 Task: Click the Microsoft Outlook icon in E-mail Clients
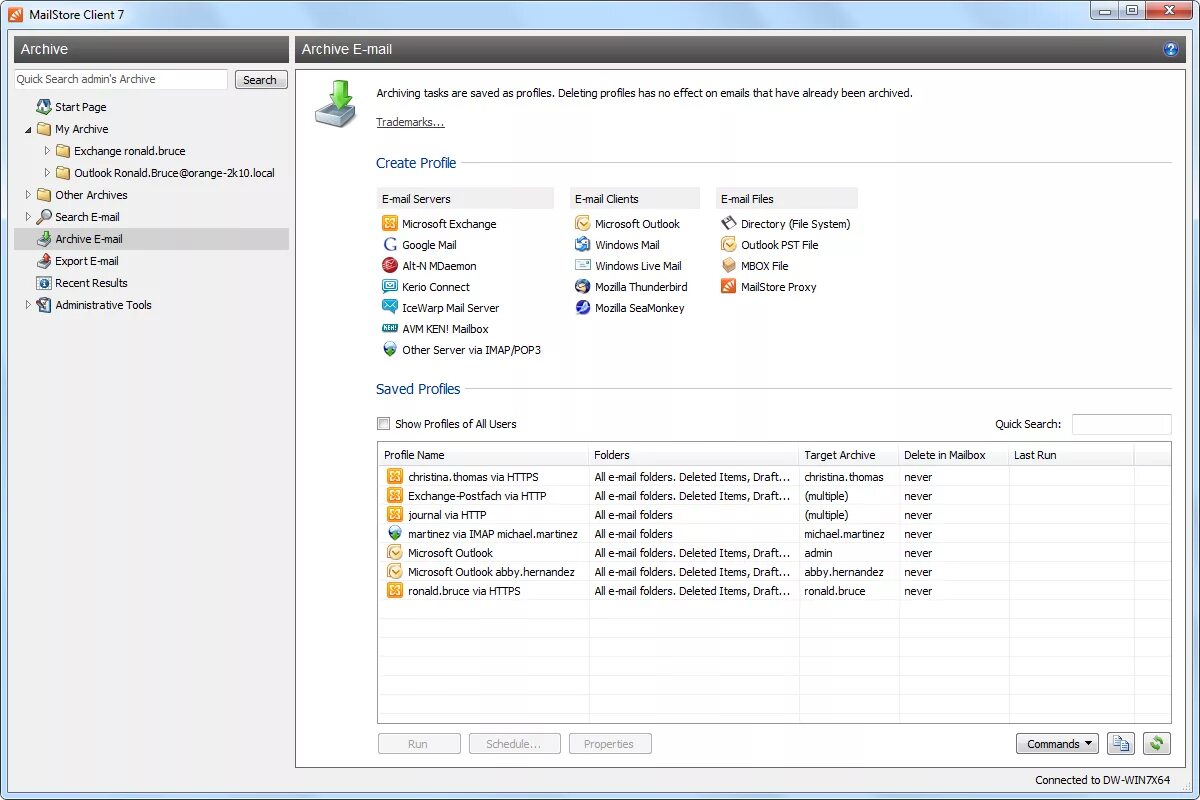[x=583, y=224]
